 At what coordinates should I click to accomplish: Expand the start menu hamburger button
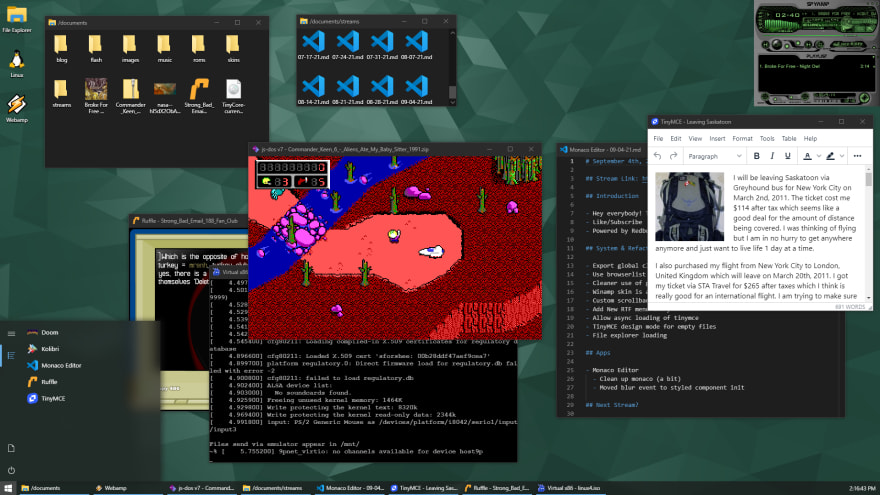pos(11,333)
